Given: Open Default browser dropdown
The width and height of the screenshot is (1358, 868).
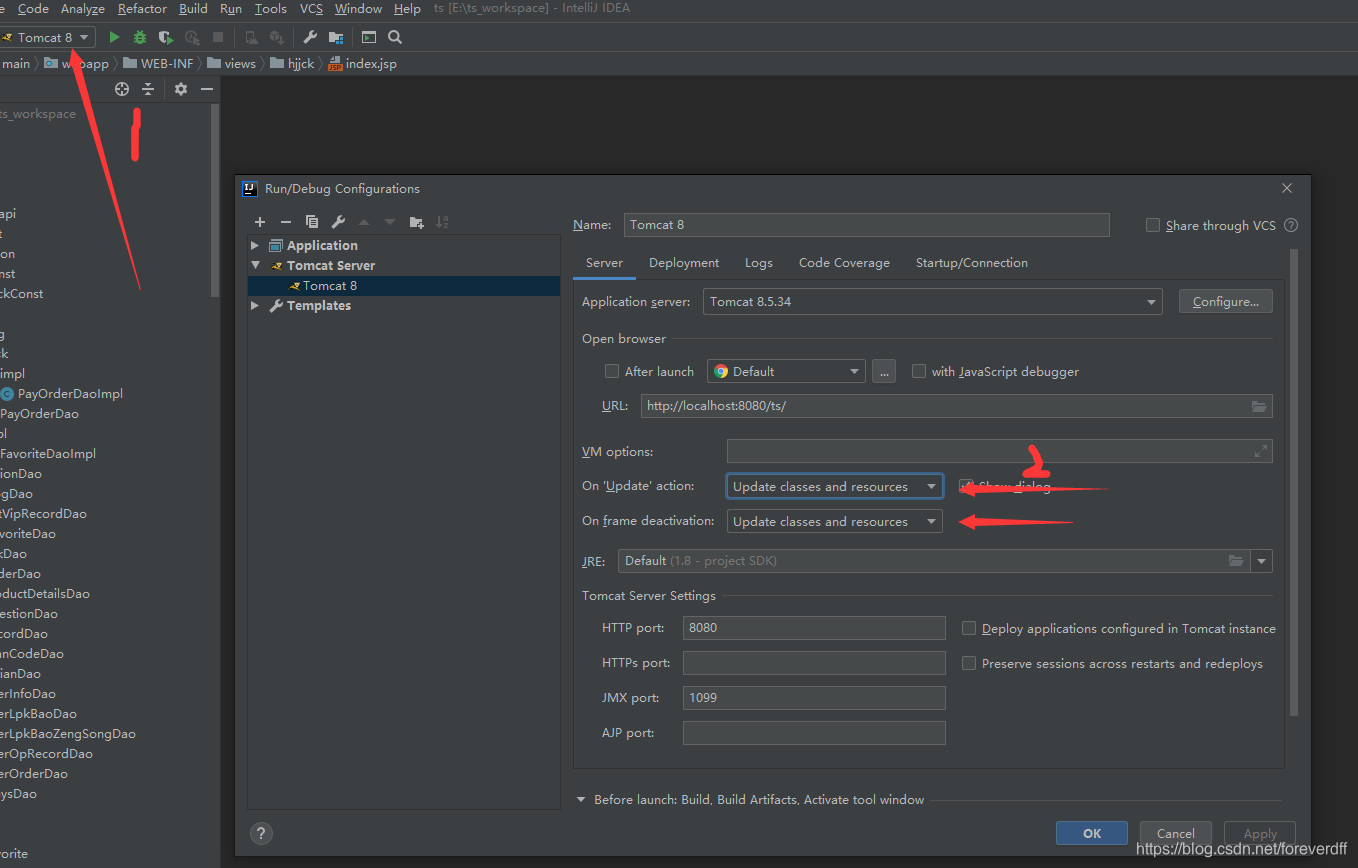Looking at the screenshot, I should (x=786, y=371).
